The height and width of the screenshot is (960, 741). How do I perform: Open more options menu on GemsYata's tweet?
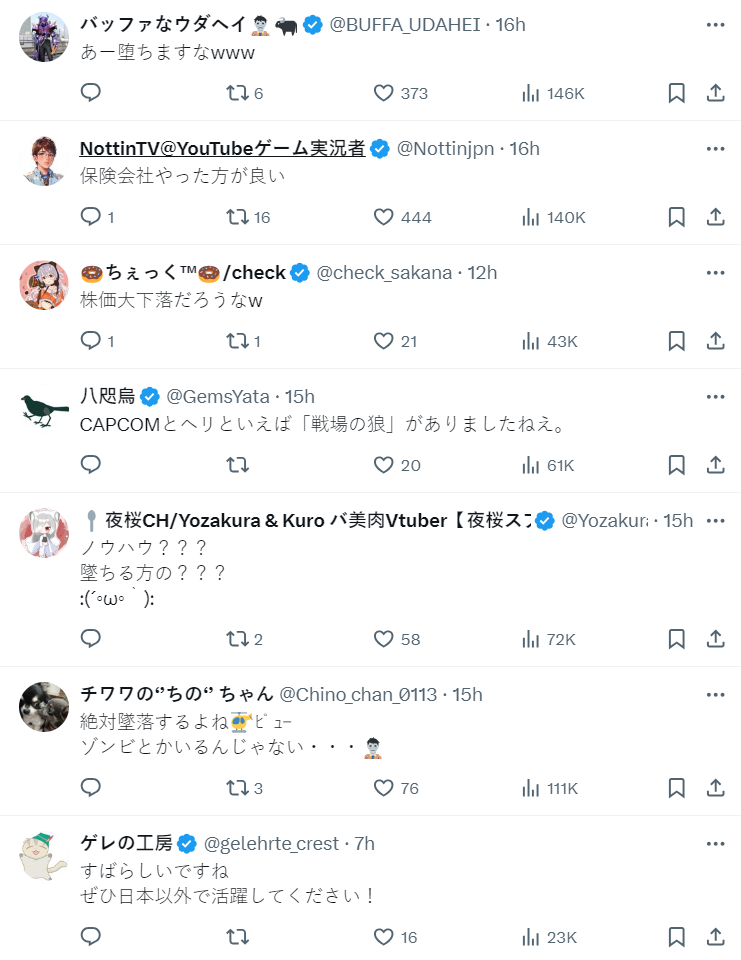(x=715, y=396)
